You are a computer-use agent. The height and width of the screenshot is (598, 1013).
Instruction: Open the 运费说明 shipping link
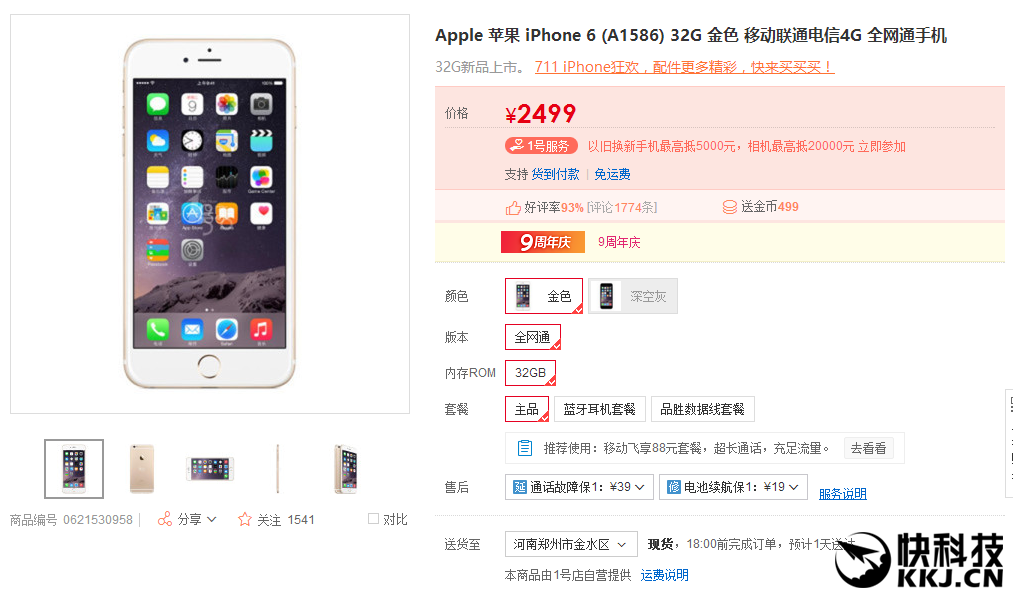click(664, 575)
